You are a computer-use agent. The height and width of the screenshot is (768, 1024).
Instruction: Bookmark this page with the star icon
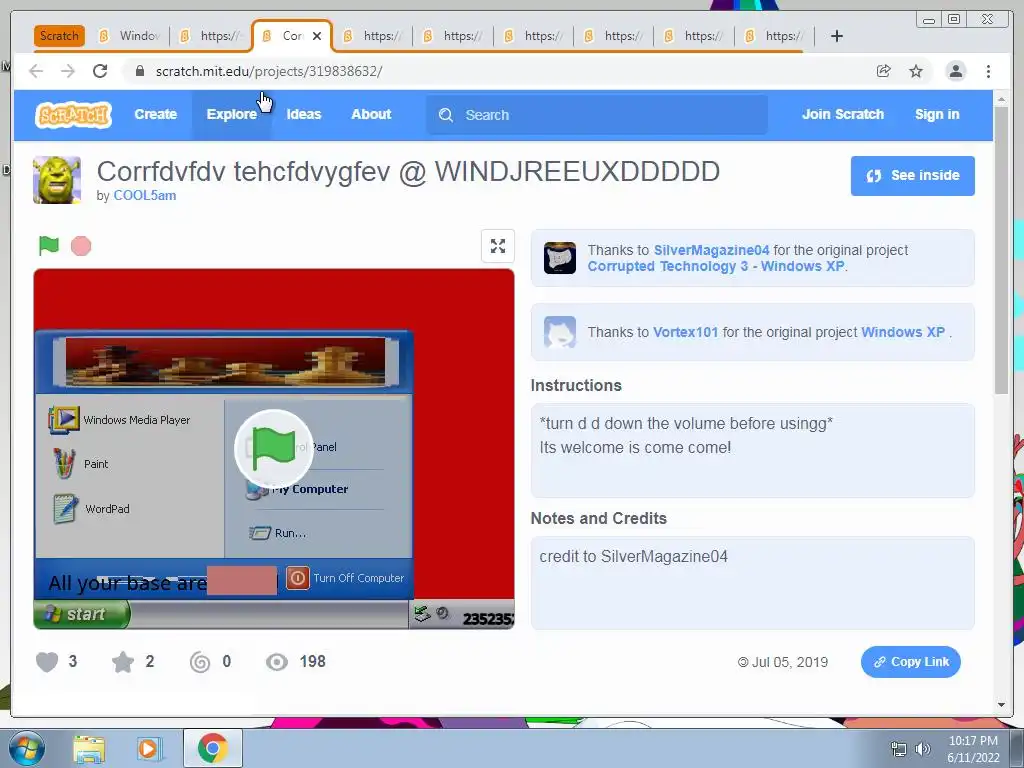pyautogui.click(x=916, y=71)
